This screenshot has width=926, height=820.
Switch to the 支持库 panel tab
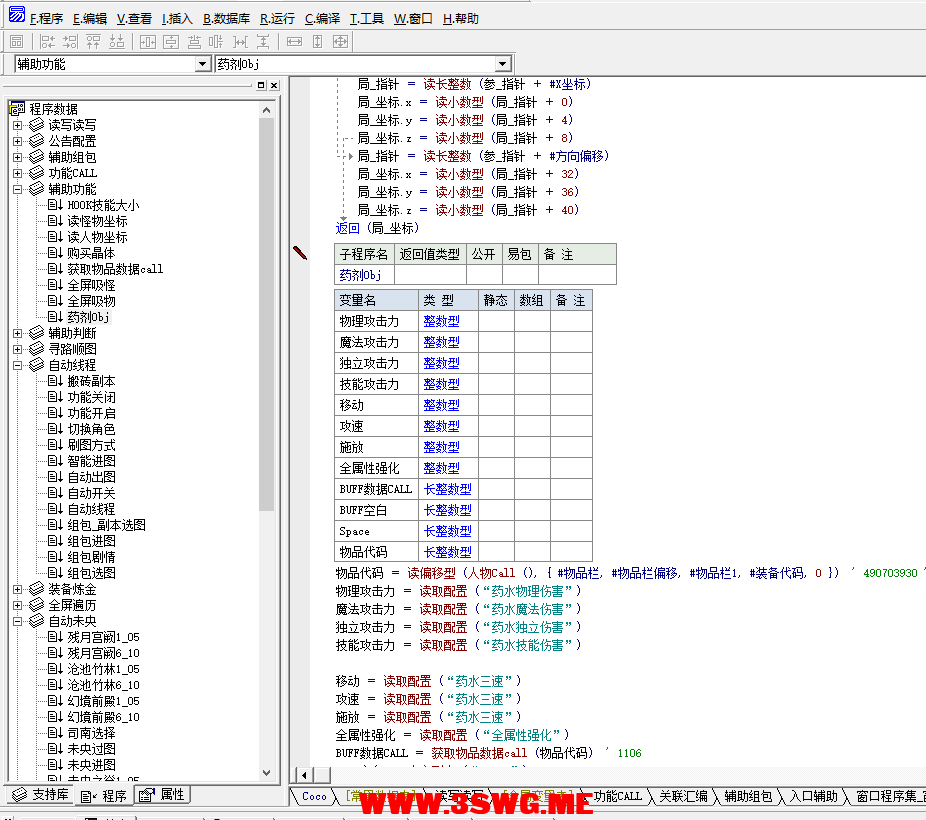[x=40, y=795]
